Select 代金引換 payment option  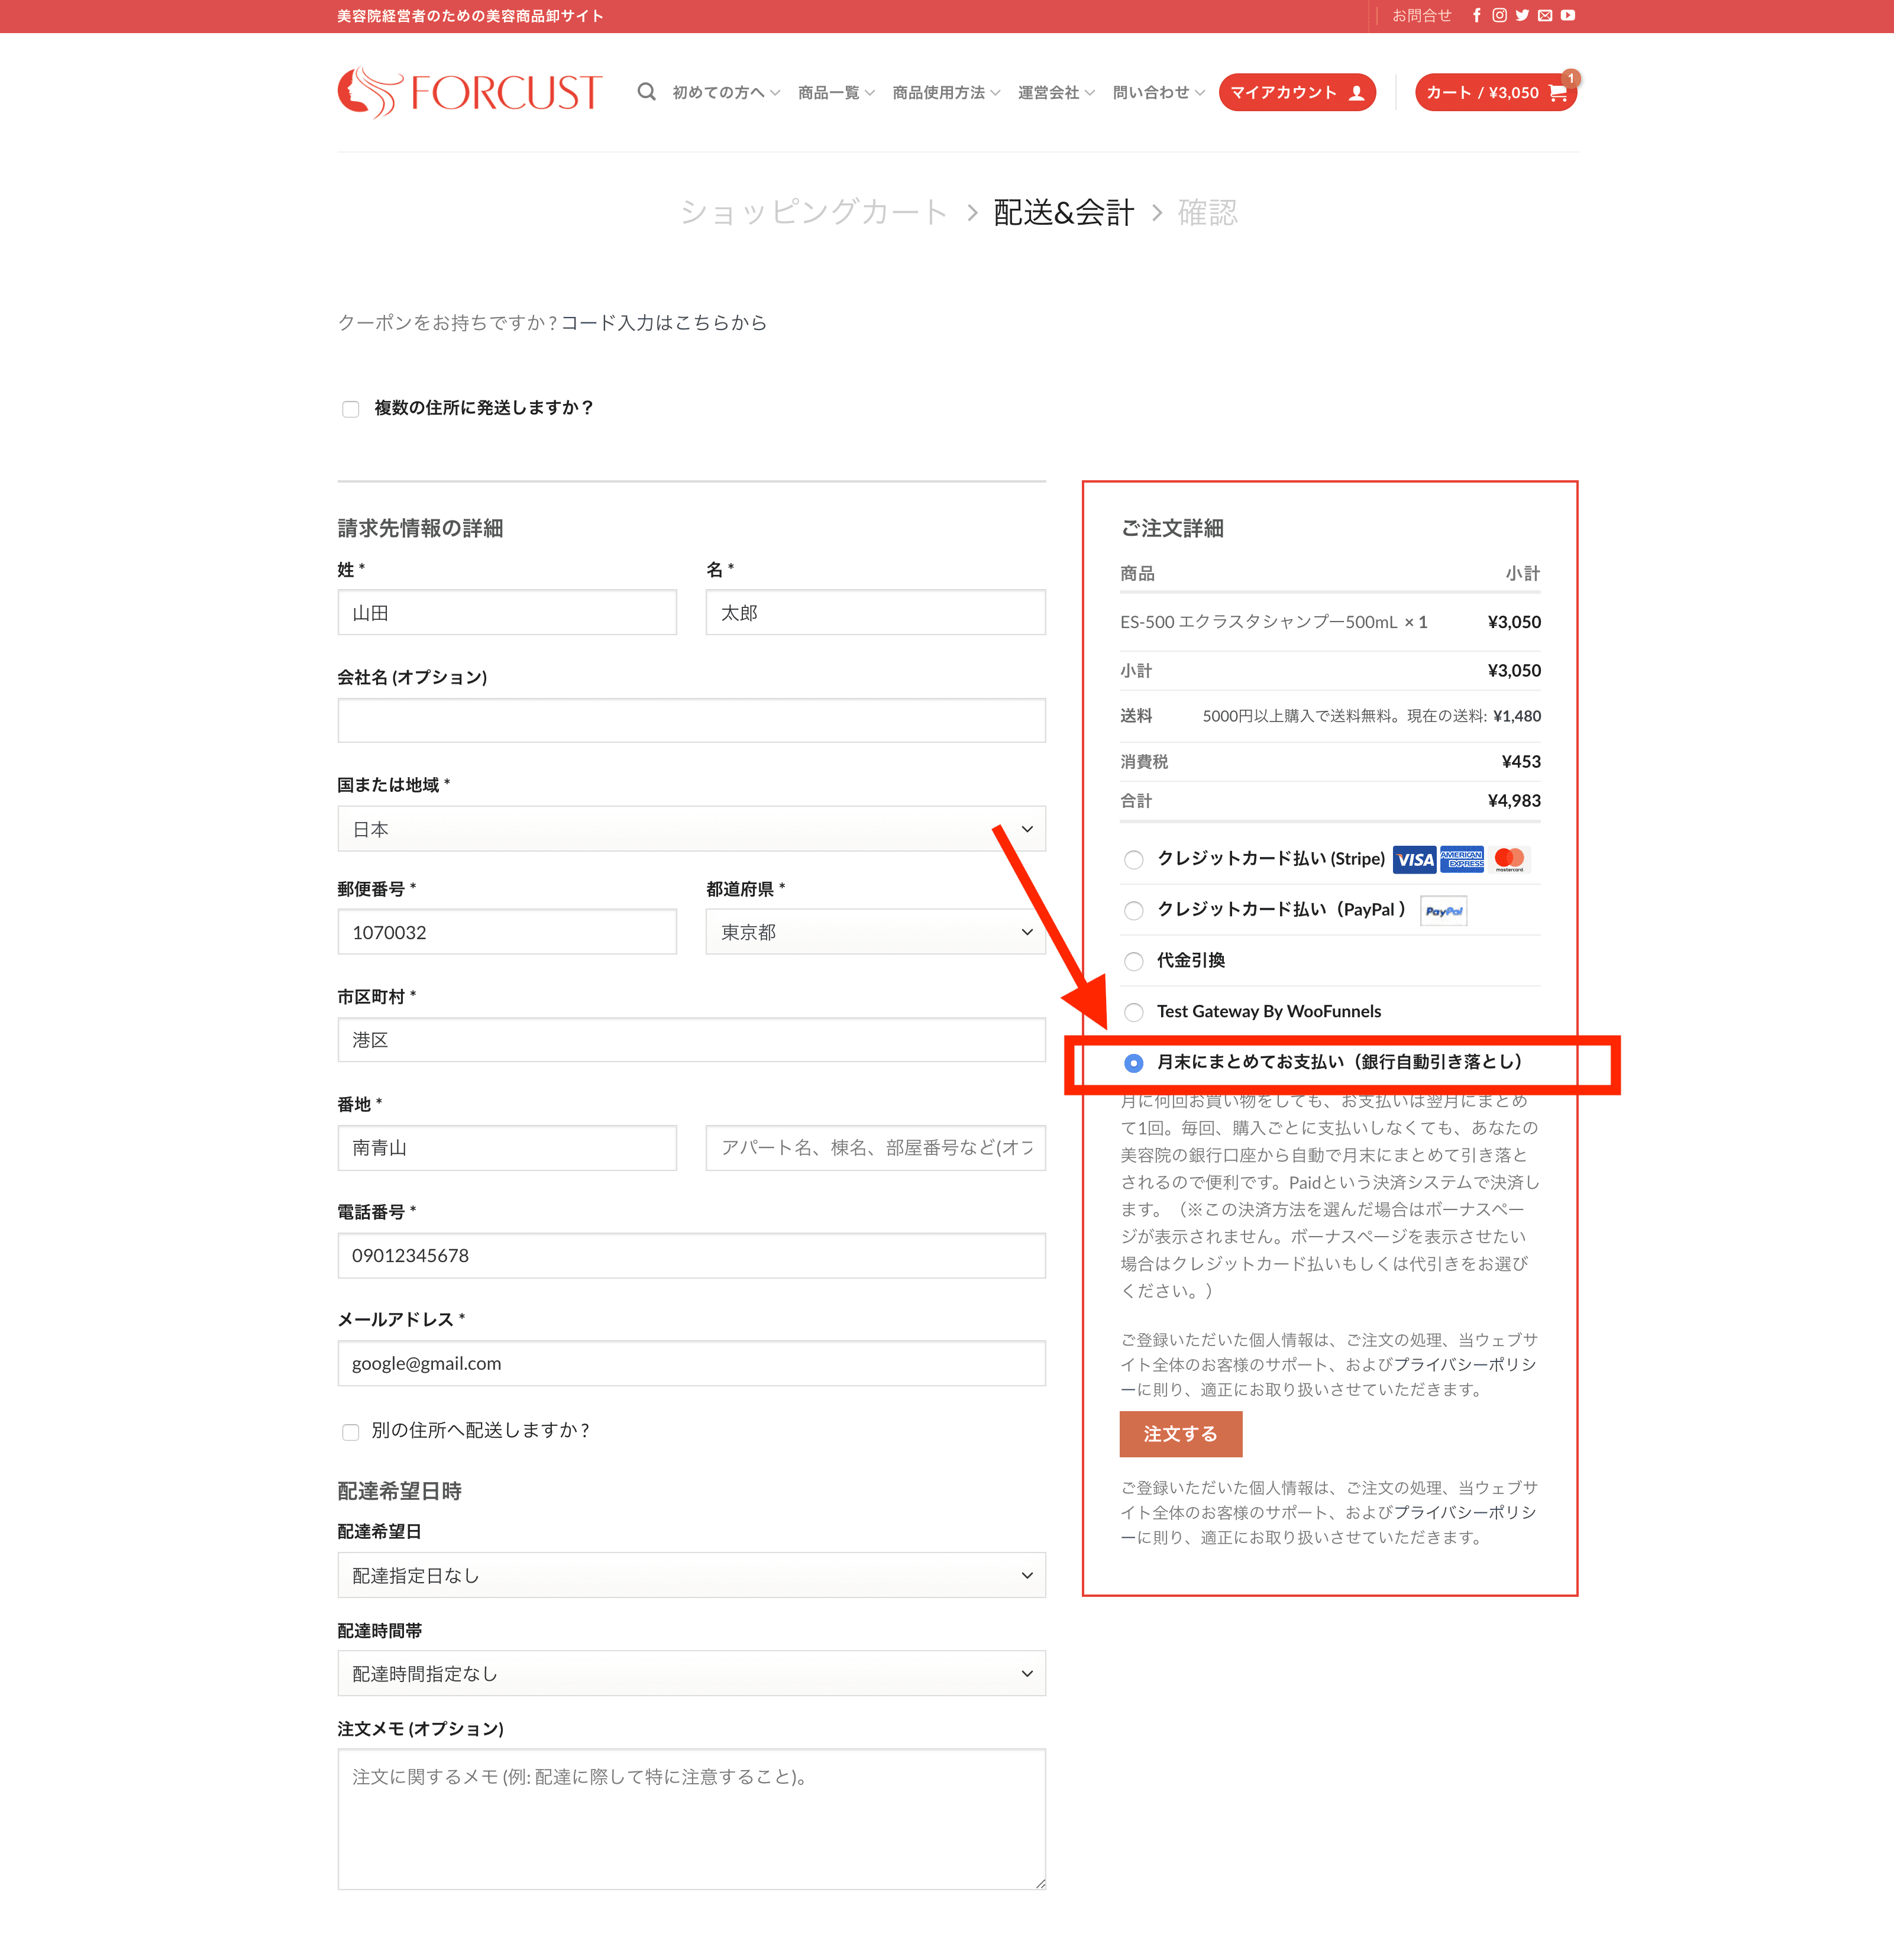pyautogui.click(x=1133, y=961)
